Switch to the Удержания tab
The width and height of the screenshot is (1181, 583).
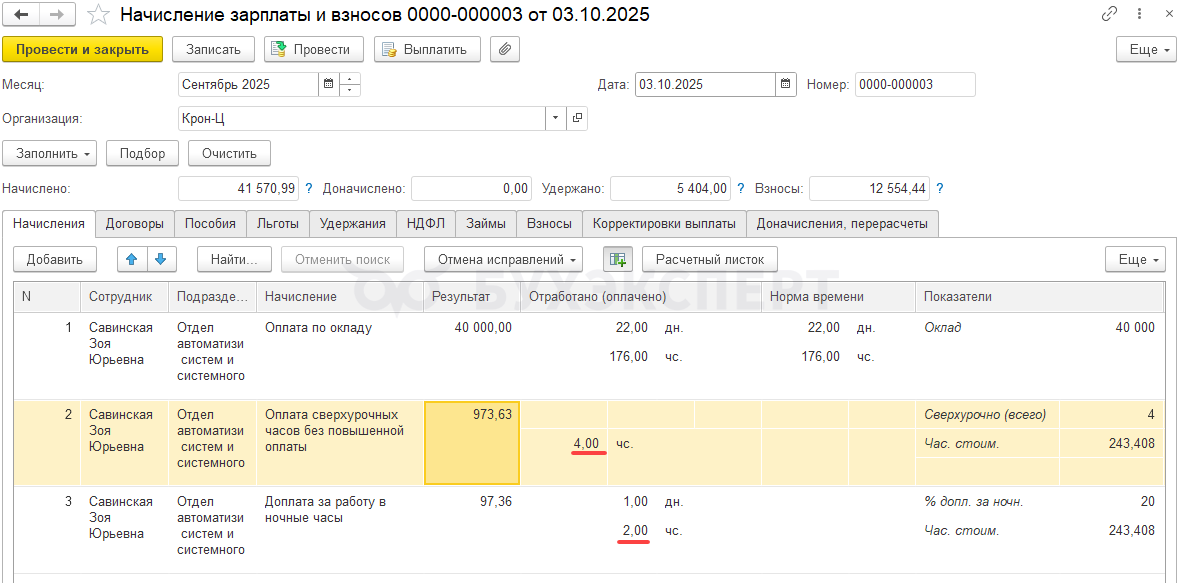352,224
